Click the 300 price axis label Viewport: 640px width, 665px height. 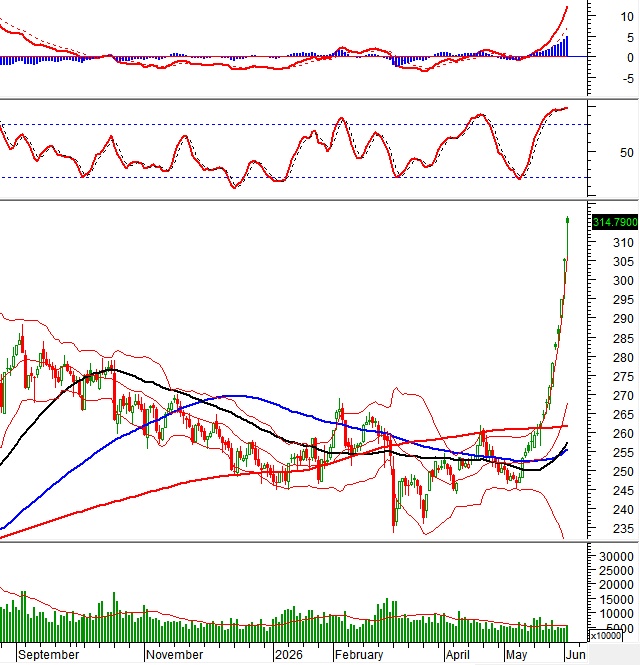[623, 280]
